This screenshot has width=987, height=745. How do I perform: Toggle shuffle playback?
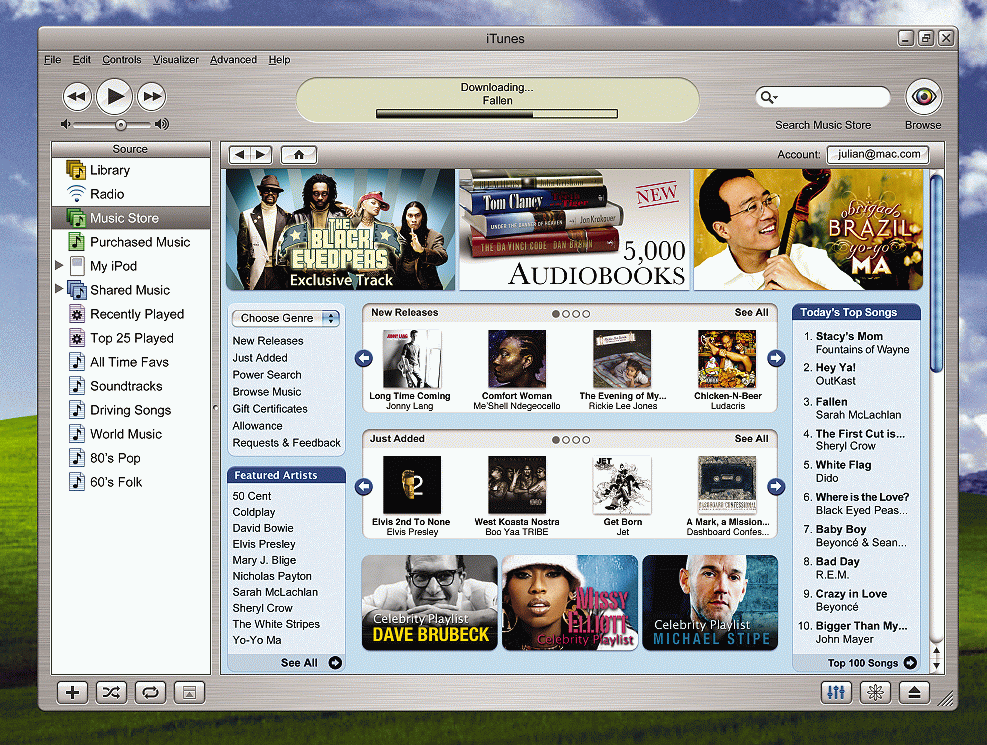coord(111,693)
